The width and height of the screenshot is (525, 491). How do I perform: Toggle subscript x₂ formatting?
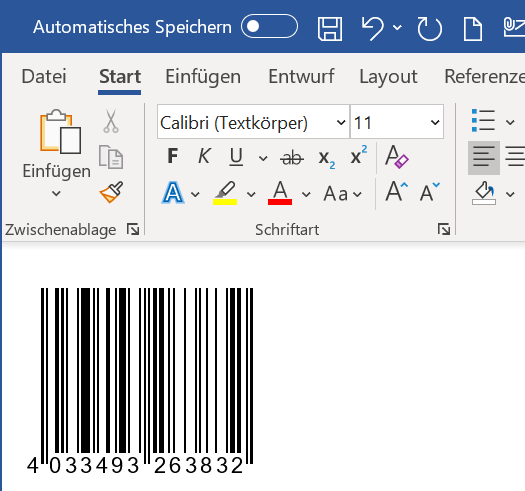[x=326, y=159]
